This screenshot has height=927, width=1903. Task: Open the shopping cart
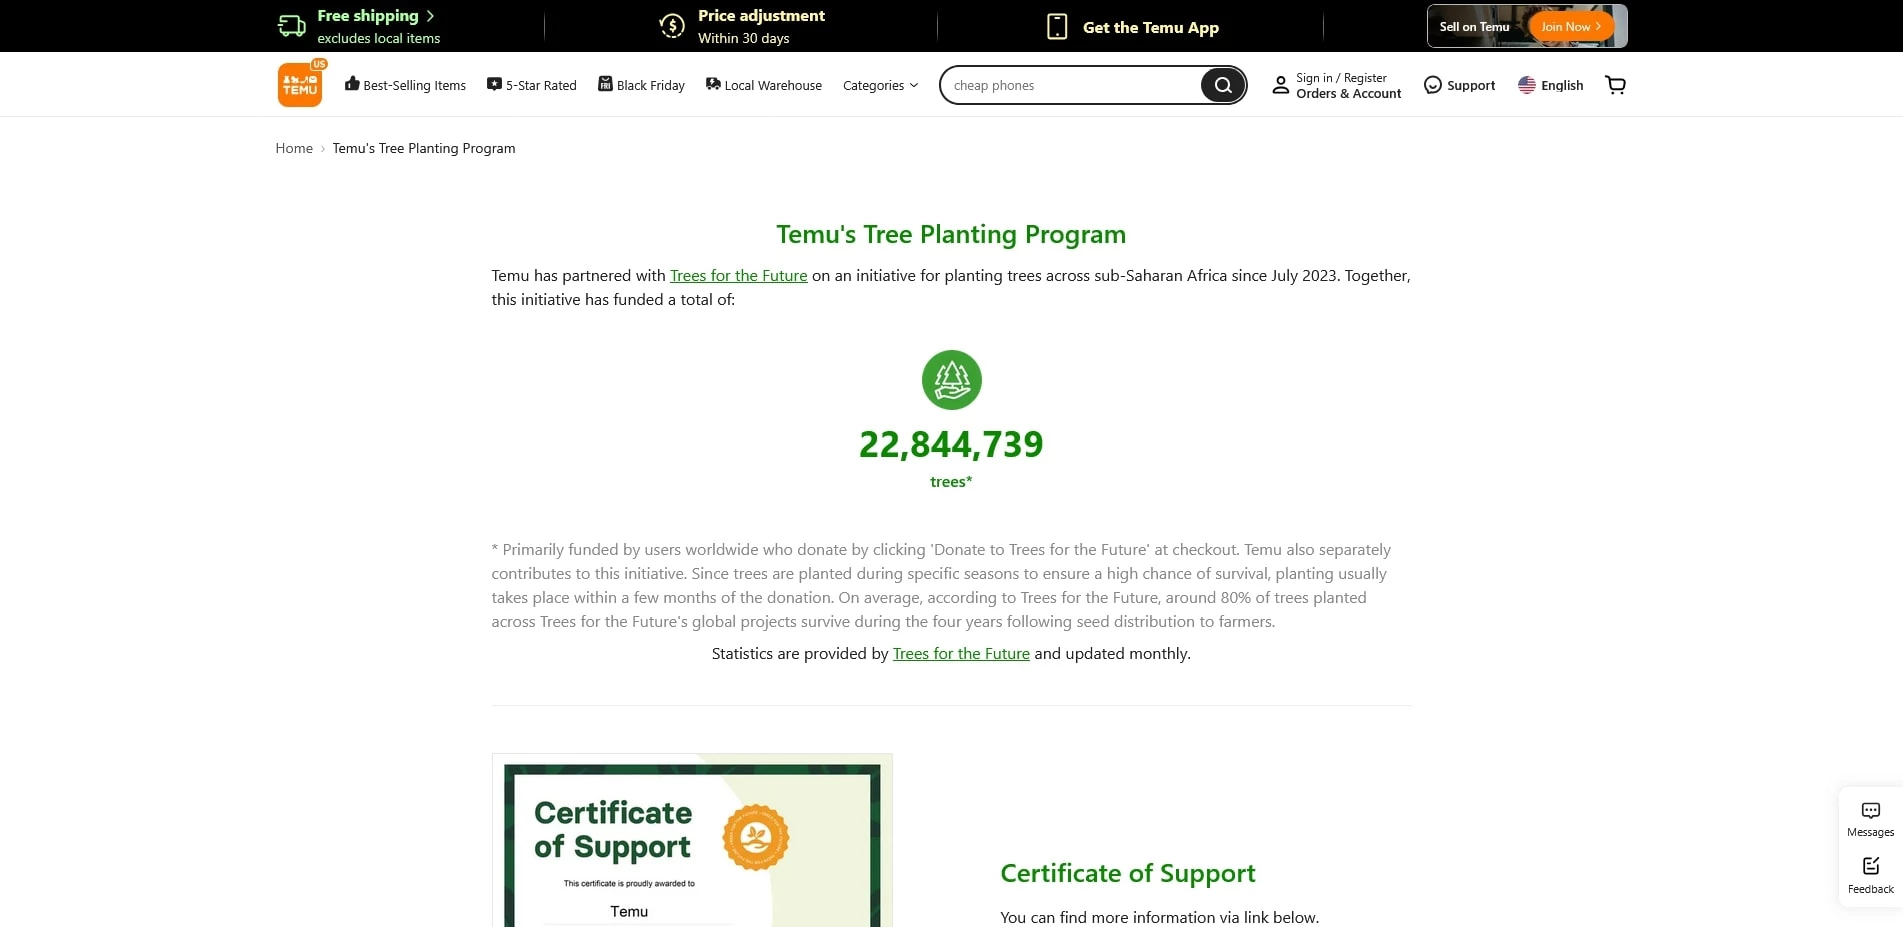(1615, 85)
